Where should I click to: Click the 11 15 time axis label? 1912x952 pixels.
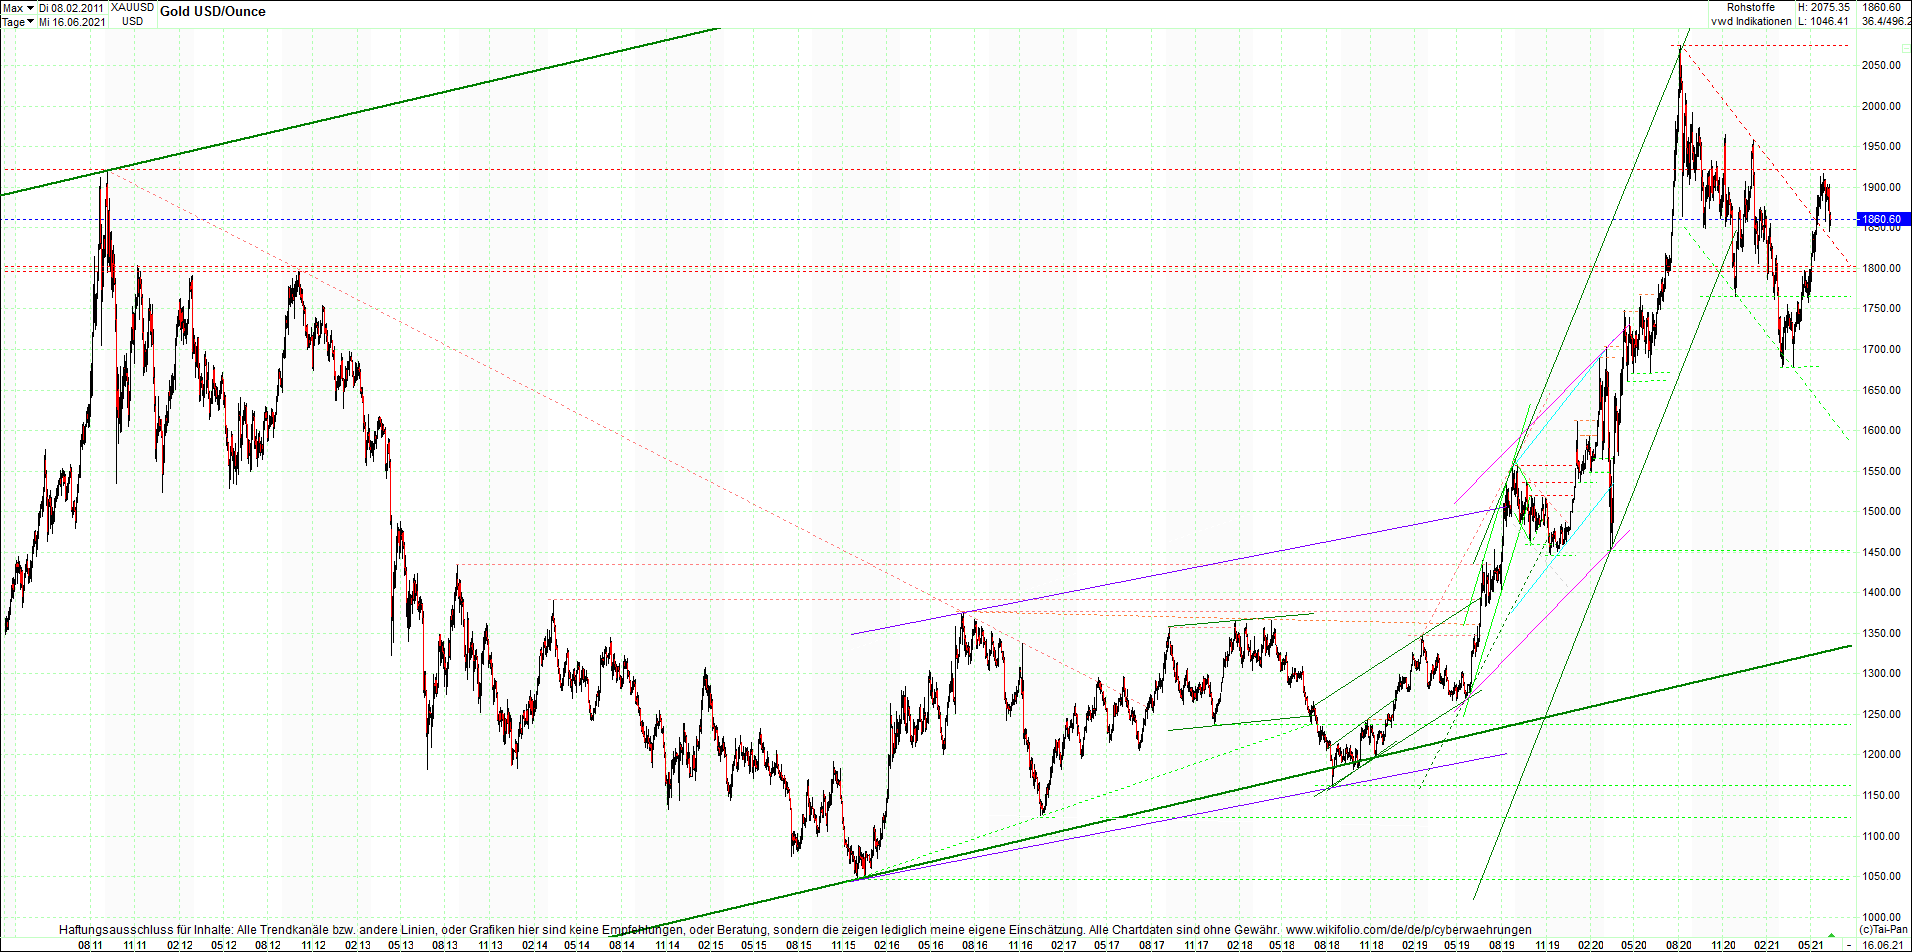coord(842,945)
